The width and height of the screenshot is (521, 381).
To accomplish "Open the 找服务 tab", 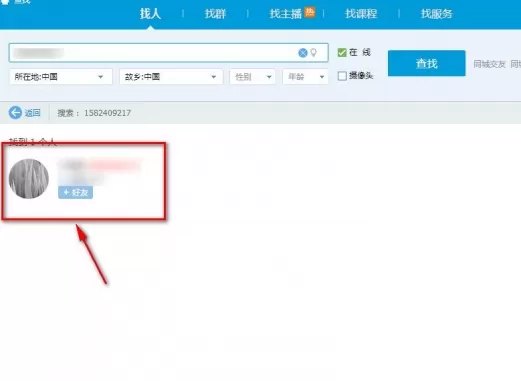I will click(x=436, y=14).
